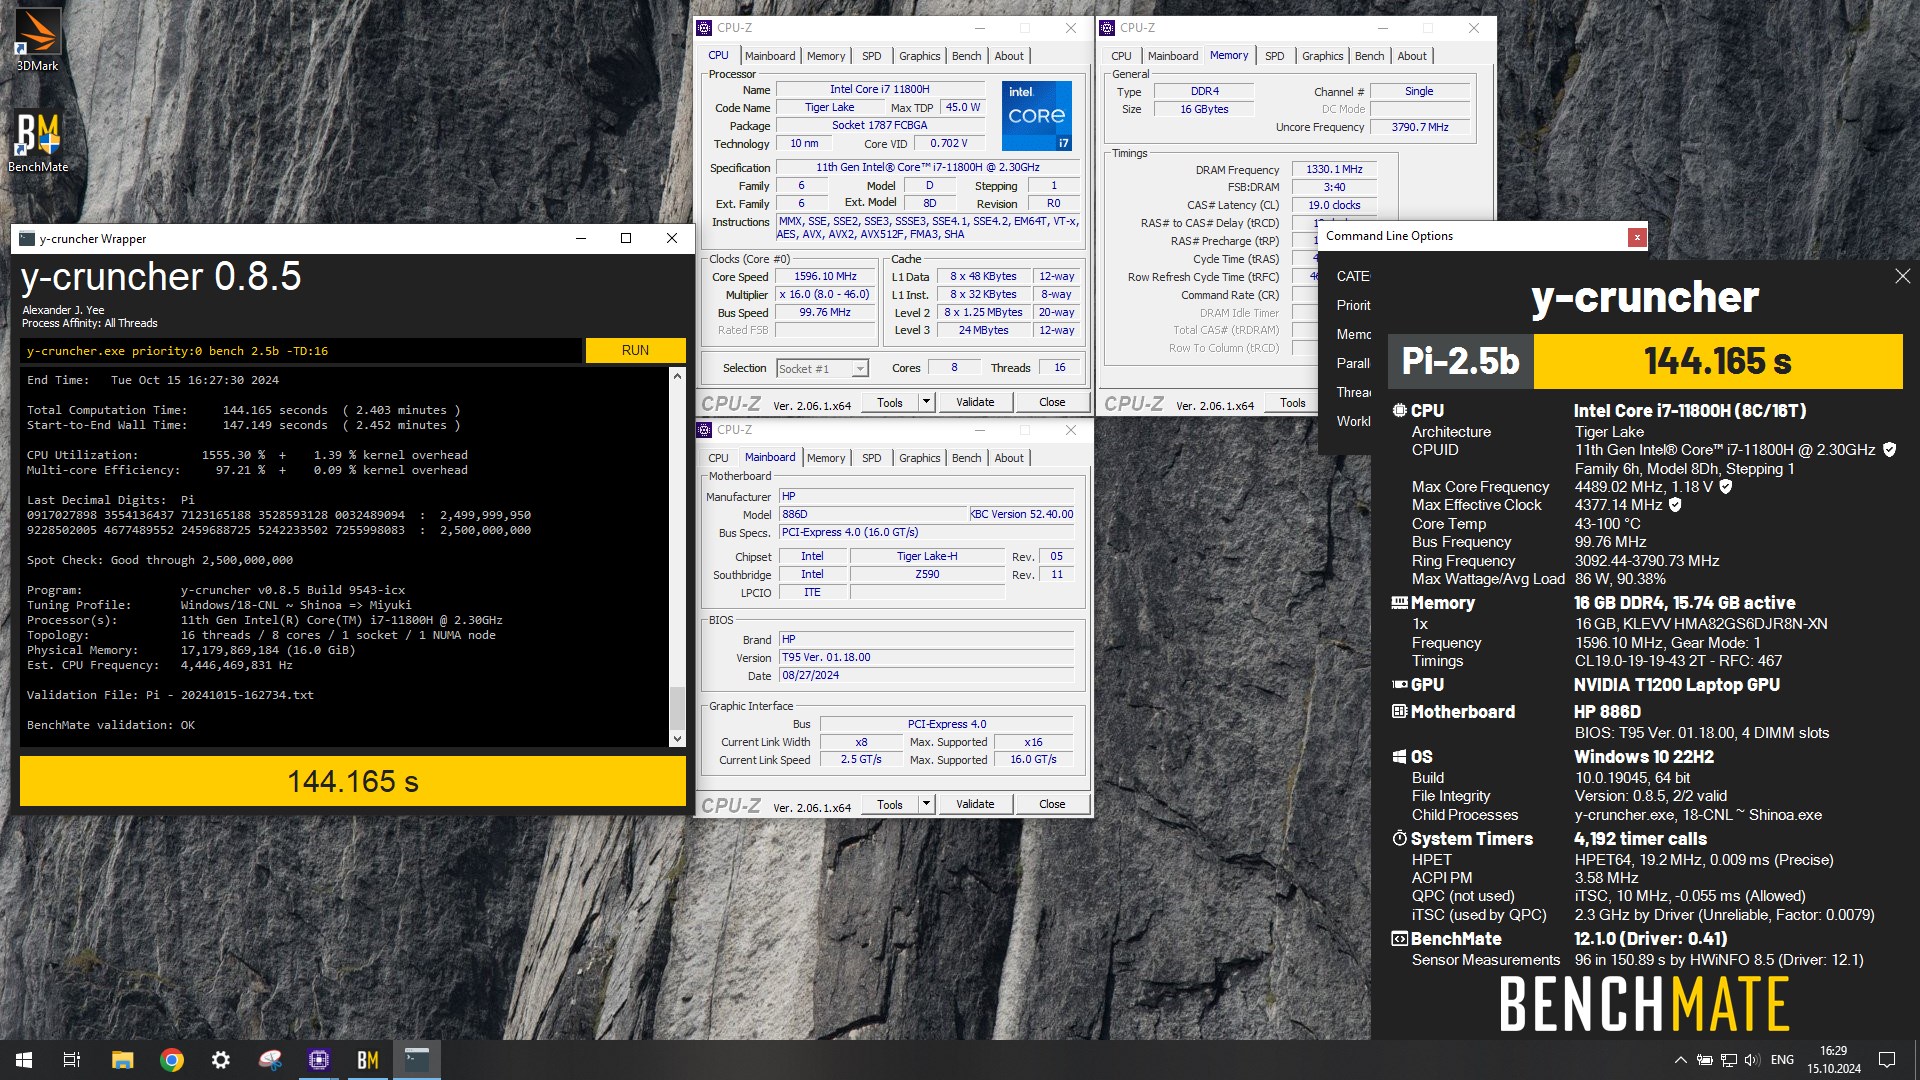Expand Tools arrow in CPU-Z Mainboard window
The height and width of the screenshot is (1080, 1920).
926,804
